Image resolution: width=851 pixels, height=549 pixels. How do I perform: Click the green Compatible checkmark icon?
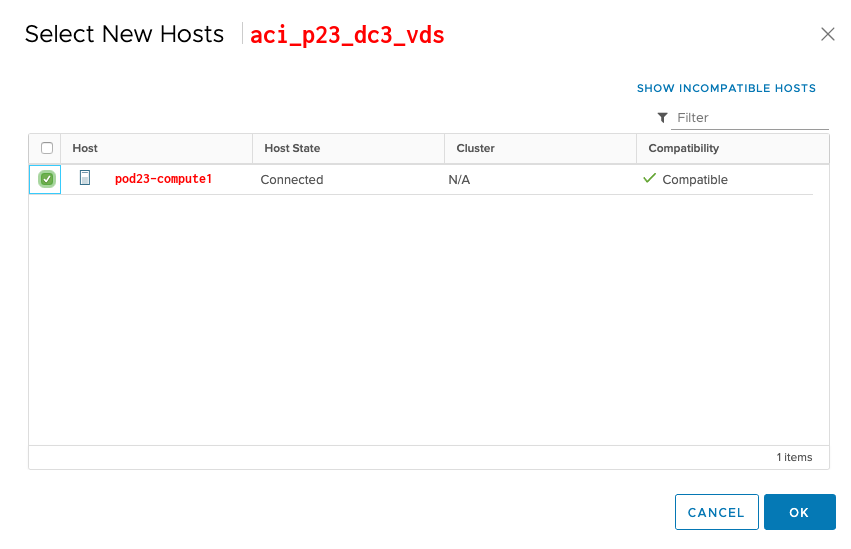pyautogui.click(x=649, y=178)
